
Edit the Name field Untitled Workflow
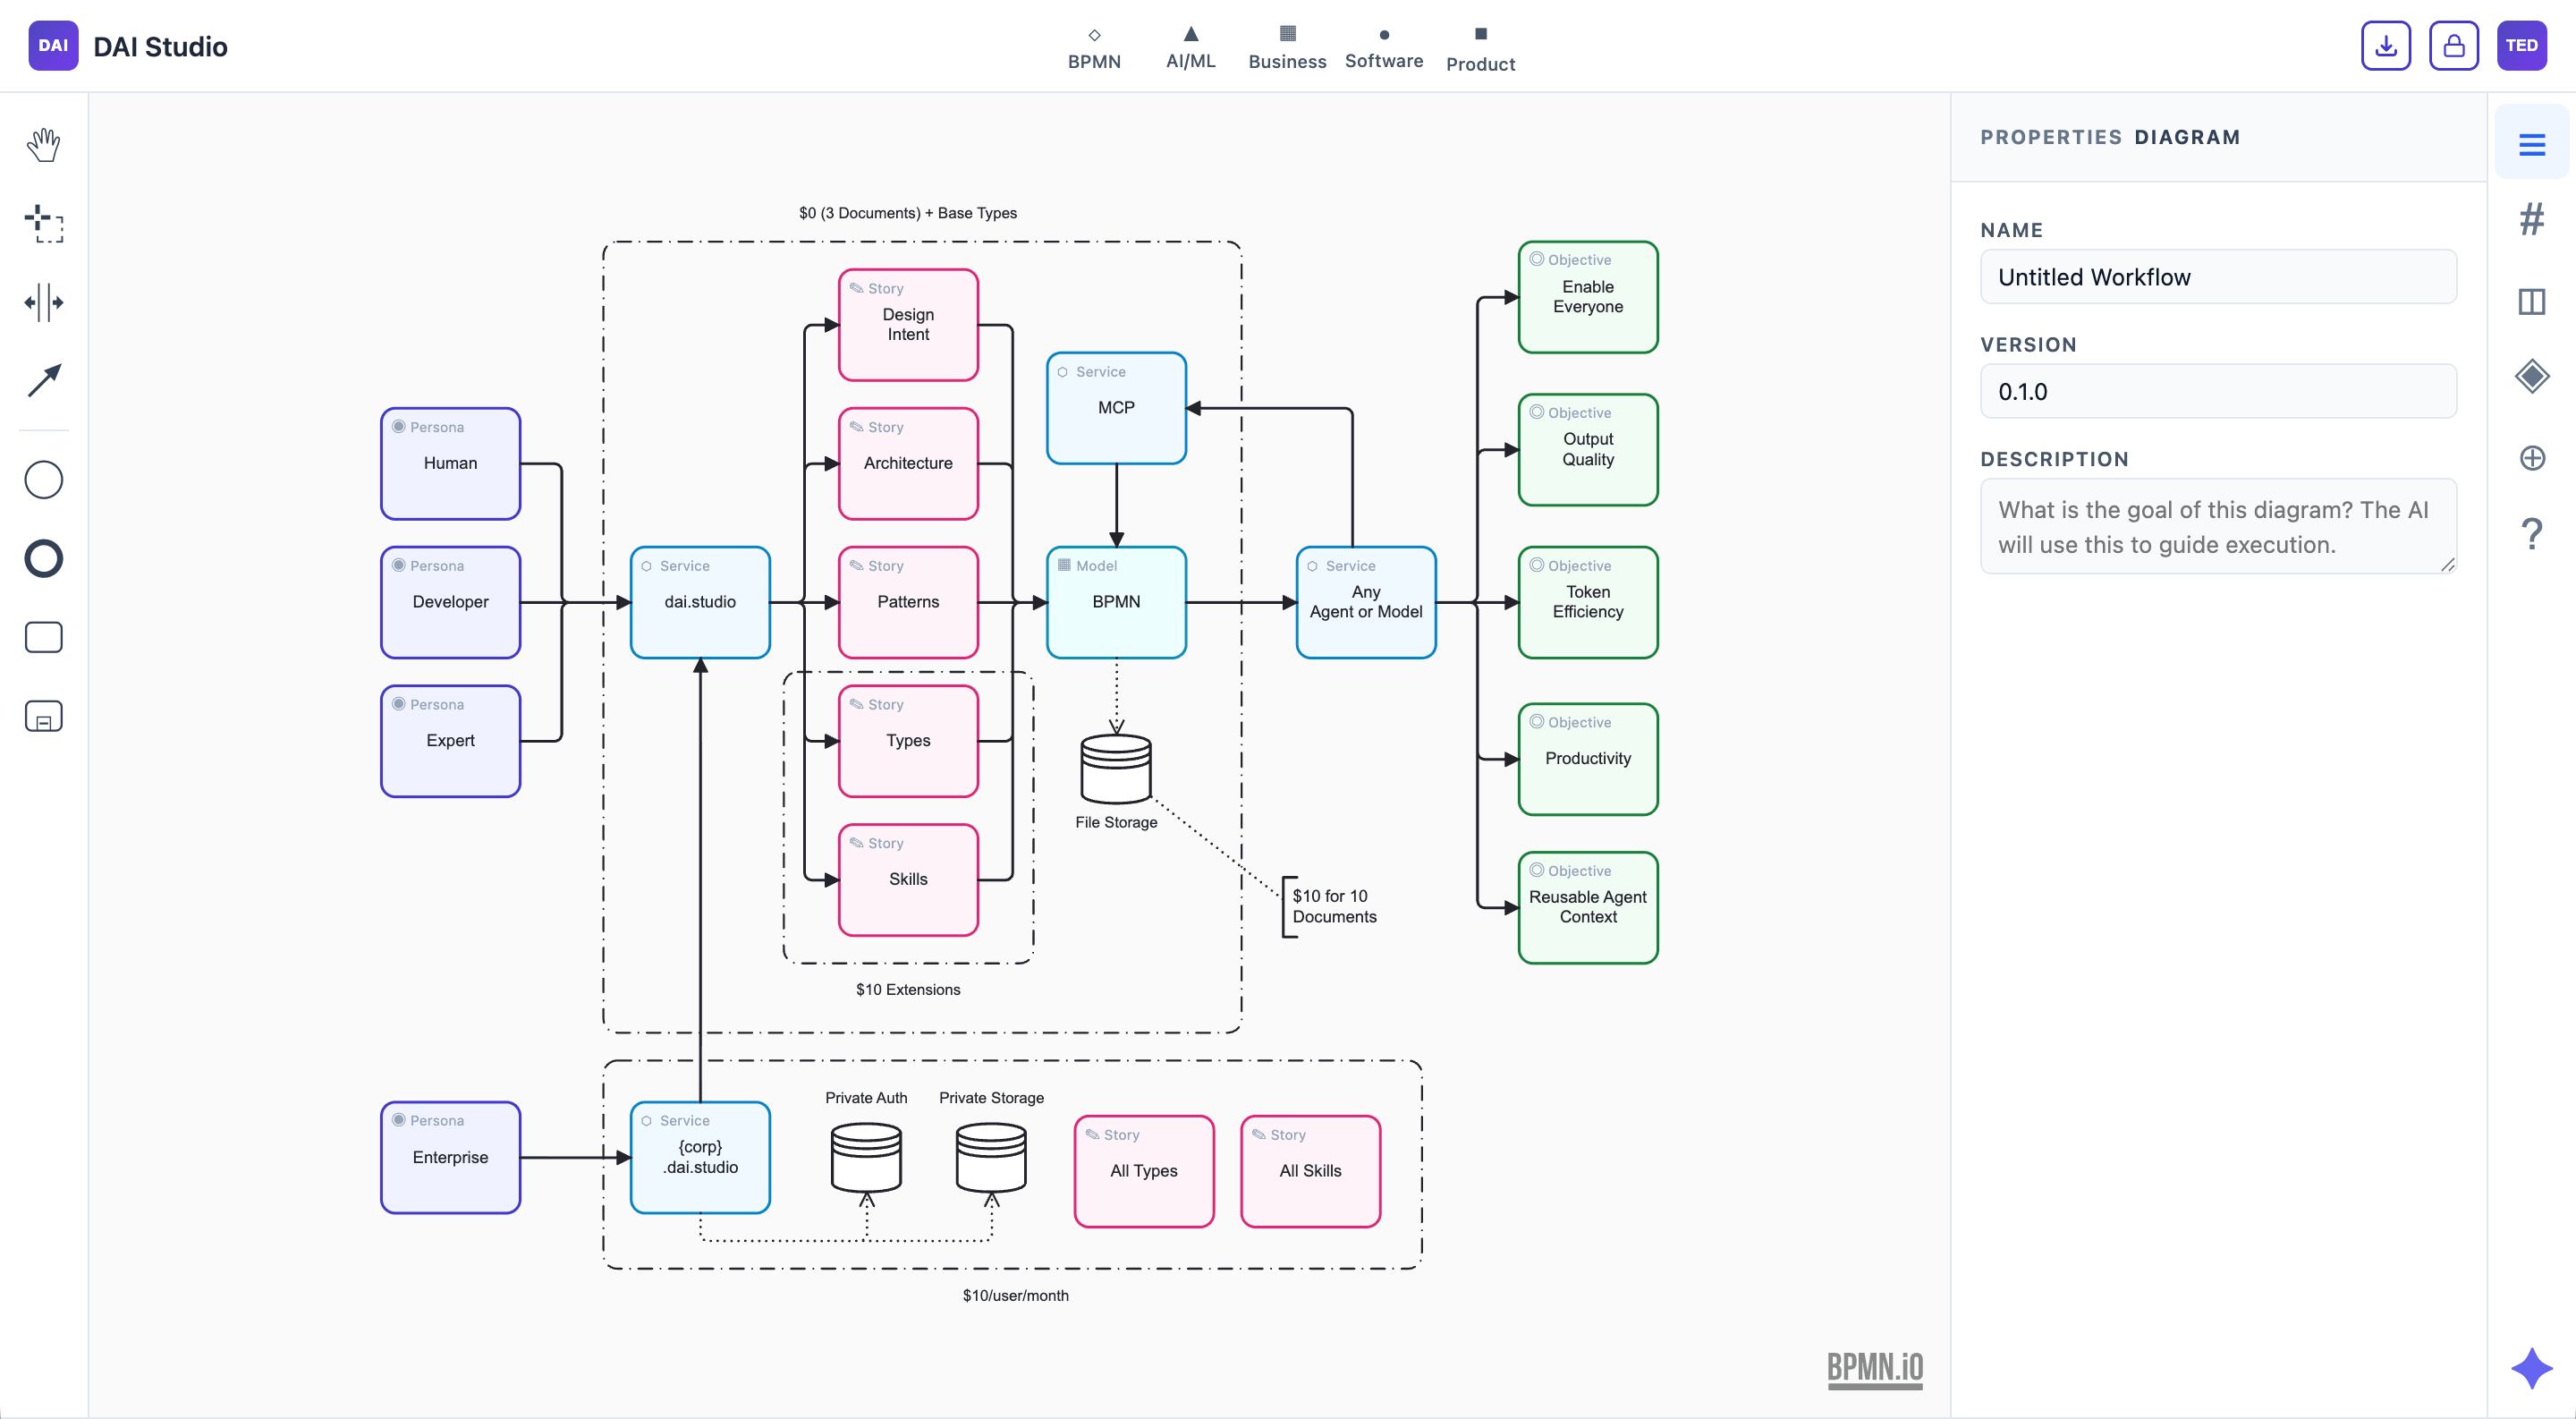[x=2218, y=277]
